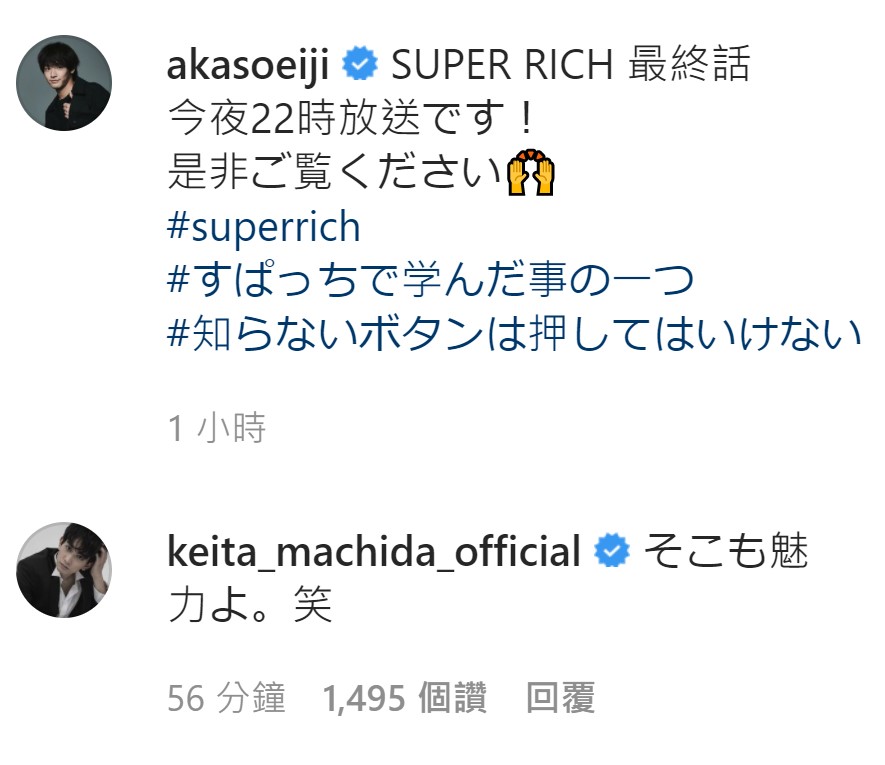Click 回覆 to reply to comment

click(560, 698)
